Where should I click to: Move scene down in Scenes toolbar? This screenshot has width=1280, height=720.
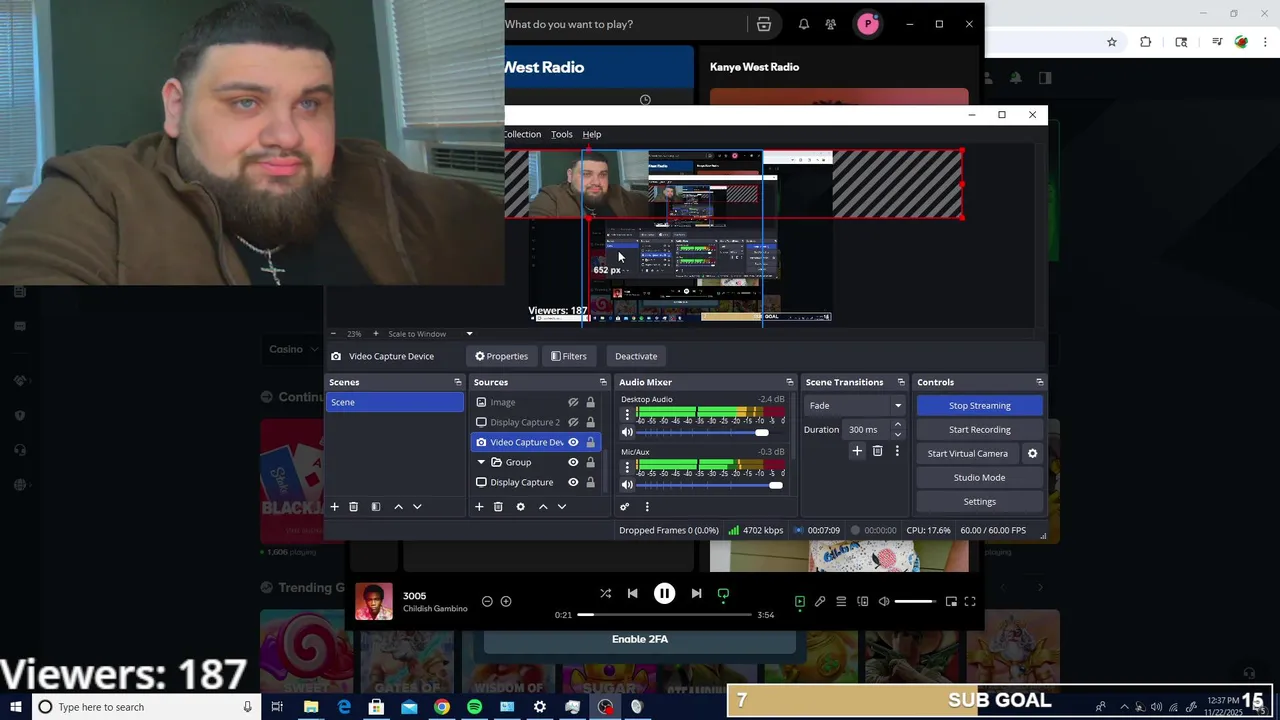[x=417, y=507]
